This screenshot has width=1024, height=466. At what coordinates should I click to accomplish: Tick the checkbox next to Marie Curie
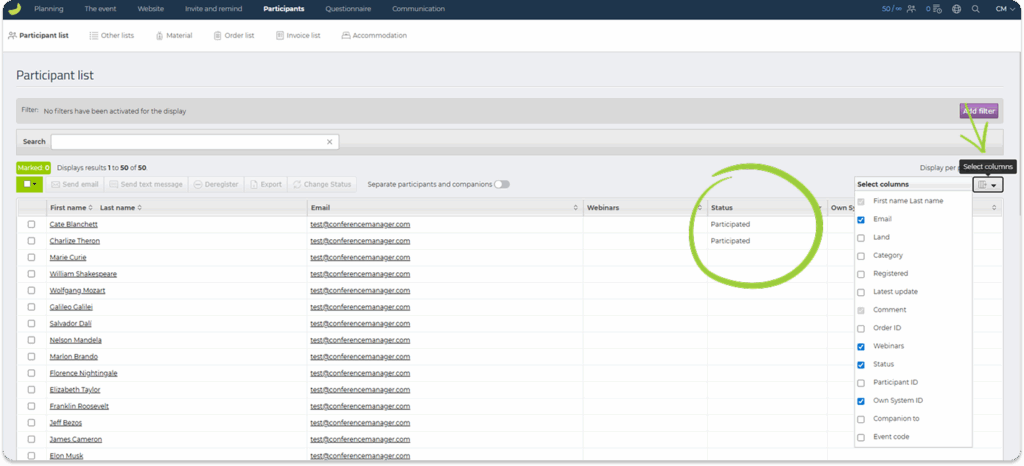(x=31, y=257)
